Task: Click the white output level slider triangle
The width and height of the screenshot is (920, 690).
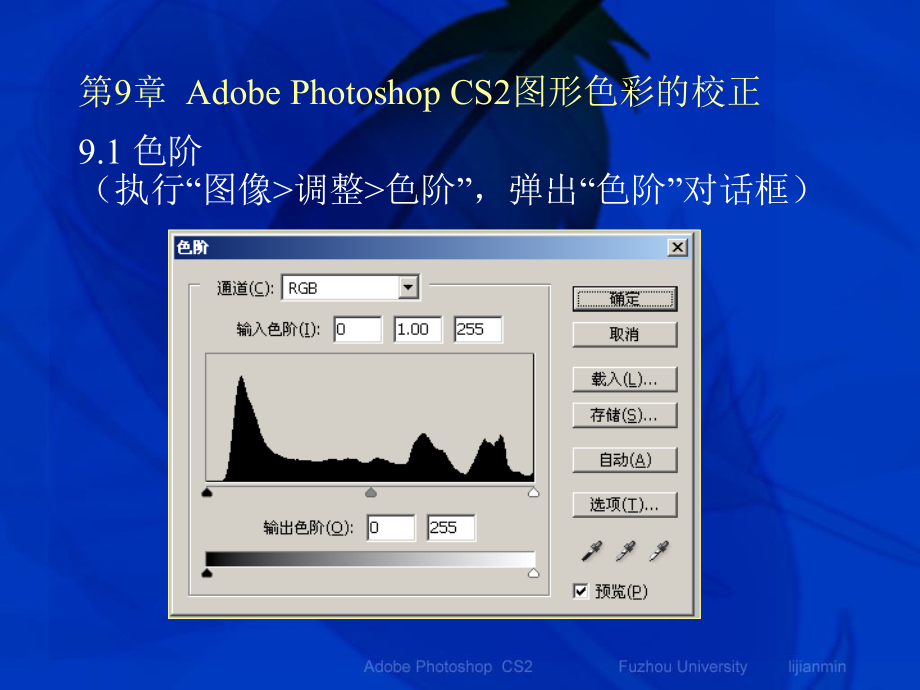Action: point(533,572)
